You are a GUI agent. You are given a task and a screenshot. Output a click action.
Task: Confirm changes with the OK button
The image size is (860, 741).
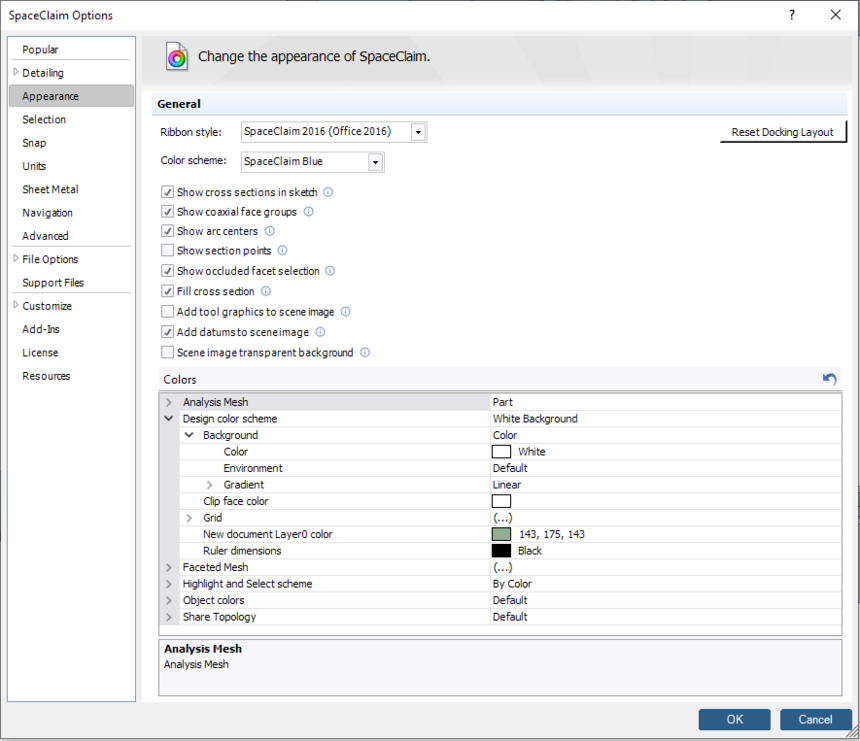point(734,720)
